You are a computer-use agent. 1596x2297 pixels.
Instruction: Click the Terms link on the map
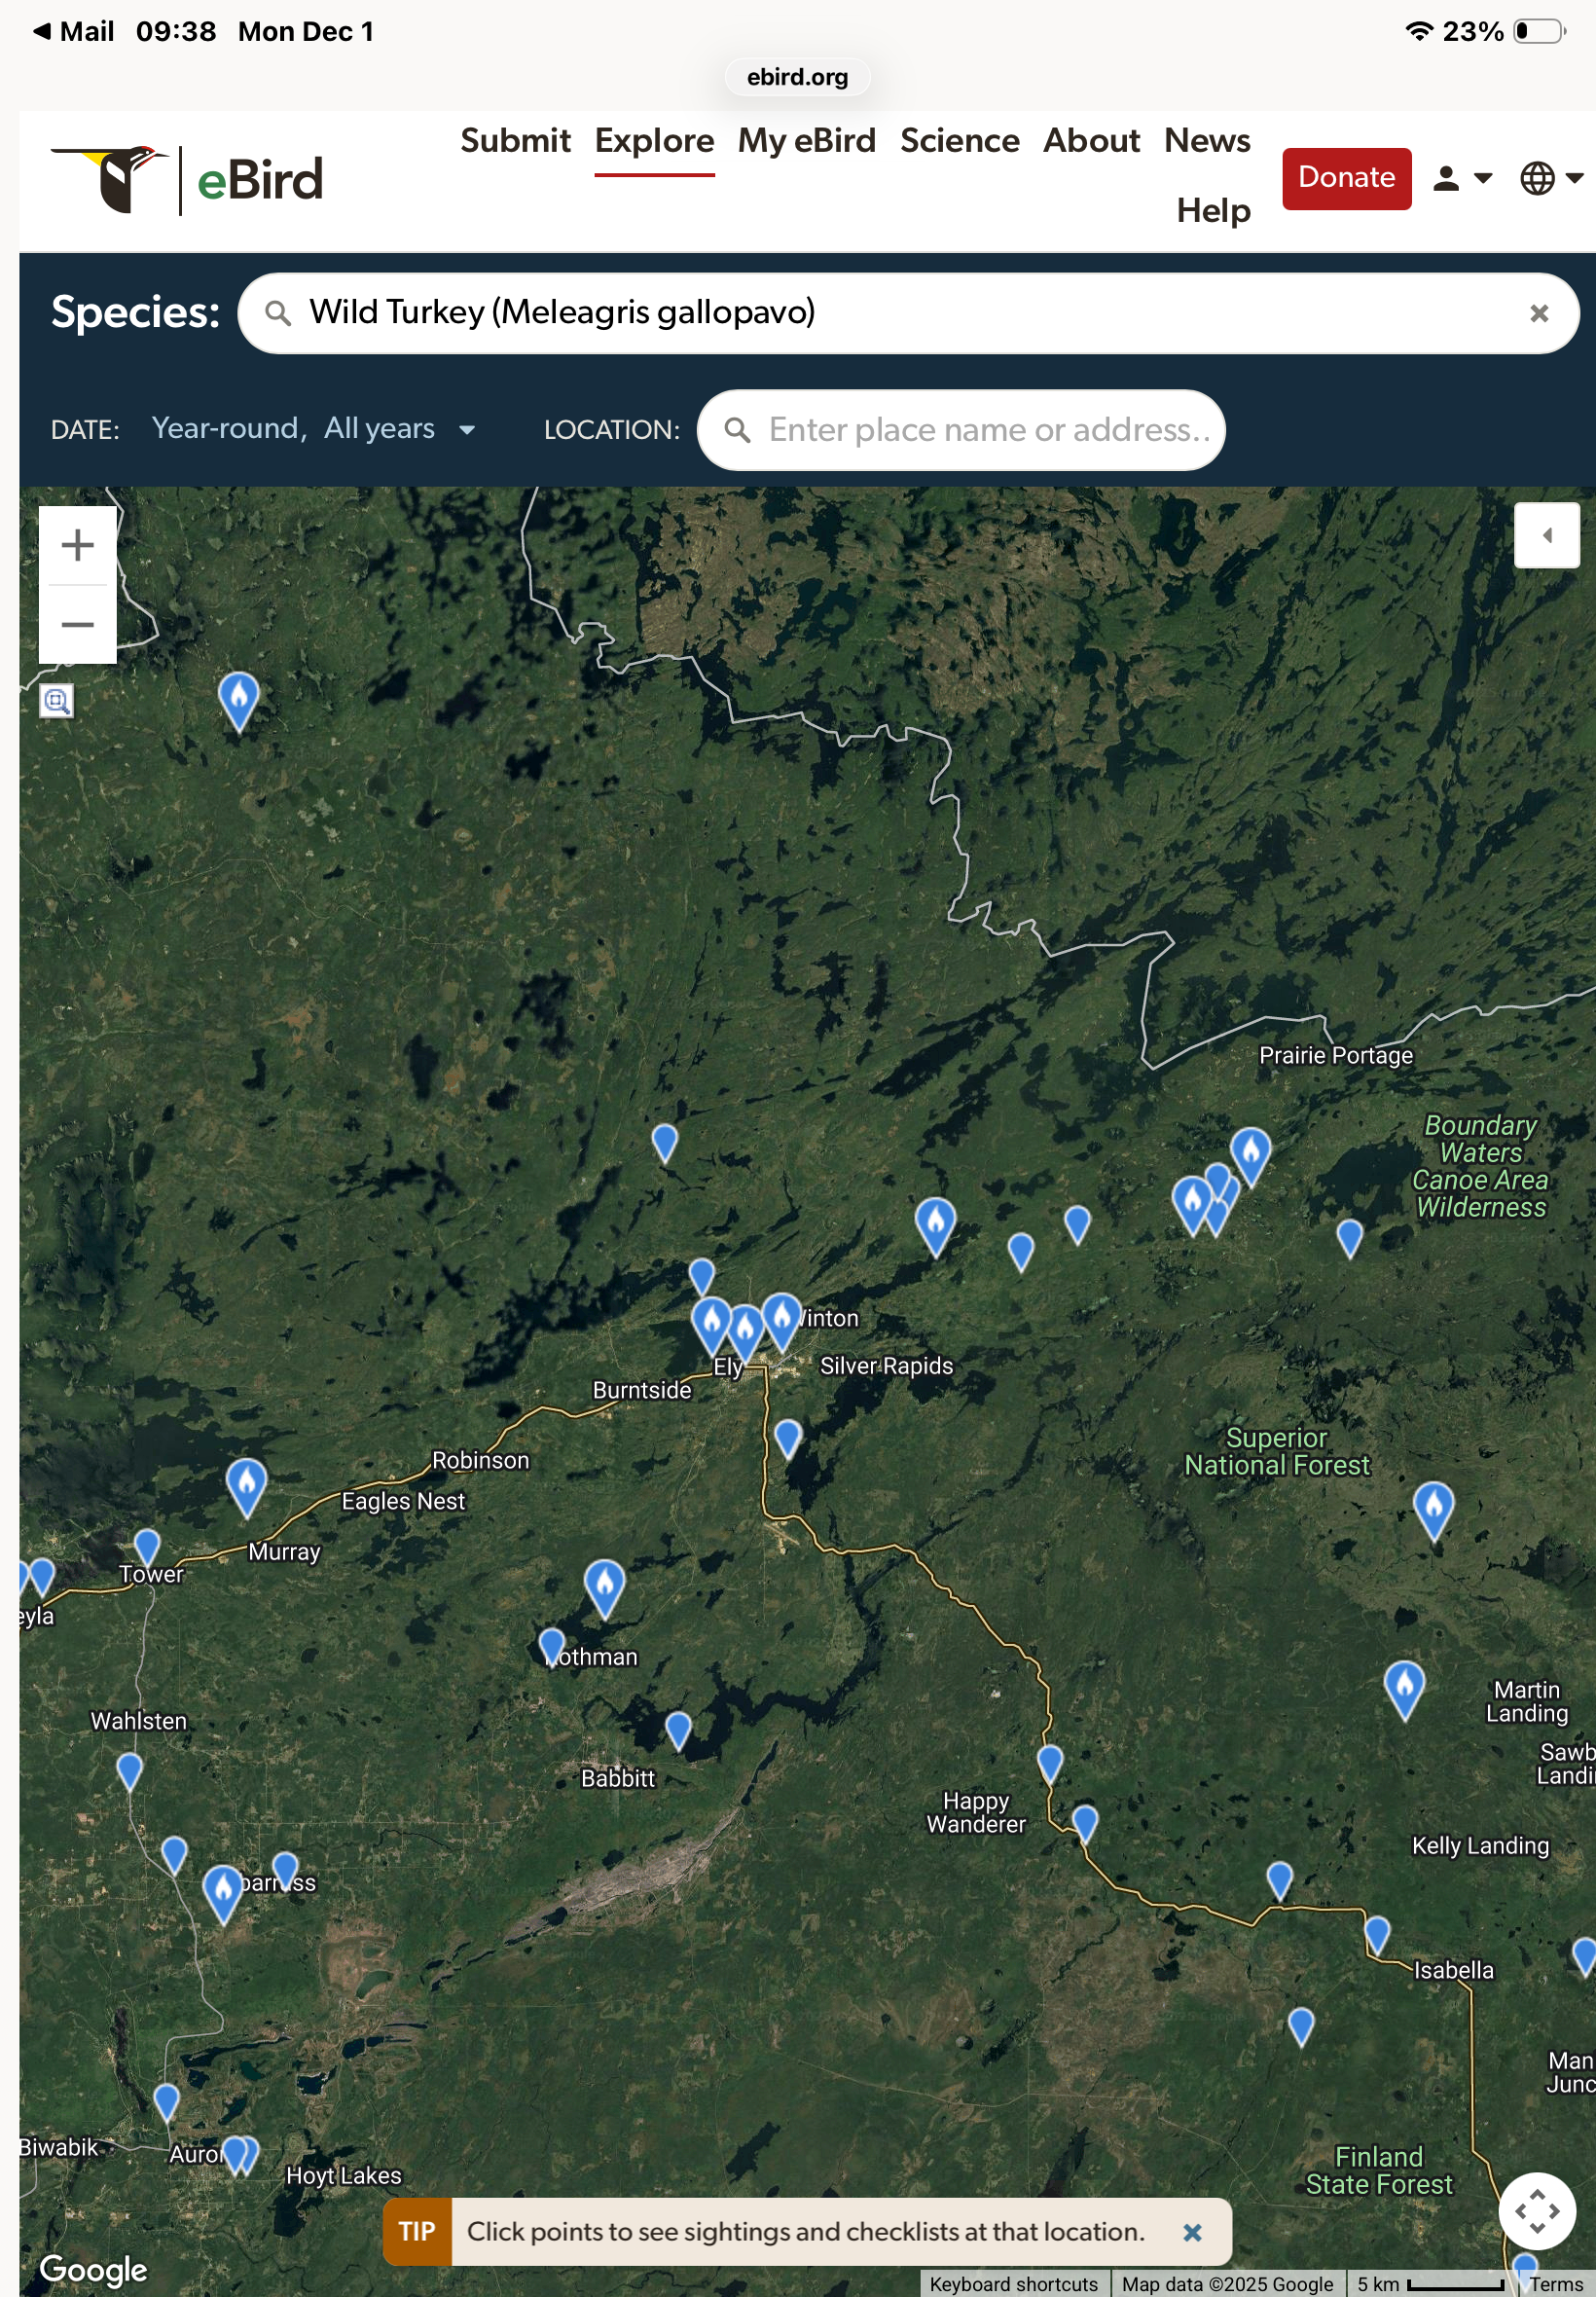1555,2284
